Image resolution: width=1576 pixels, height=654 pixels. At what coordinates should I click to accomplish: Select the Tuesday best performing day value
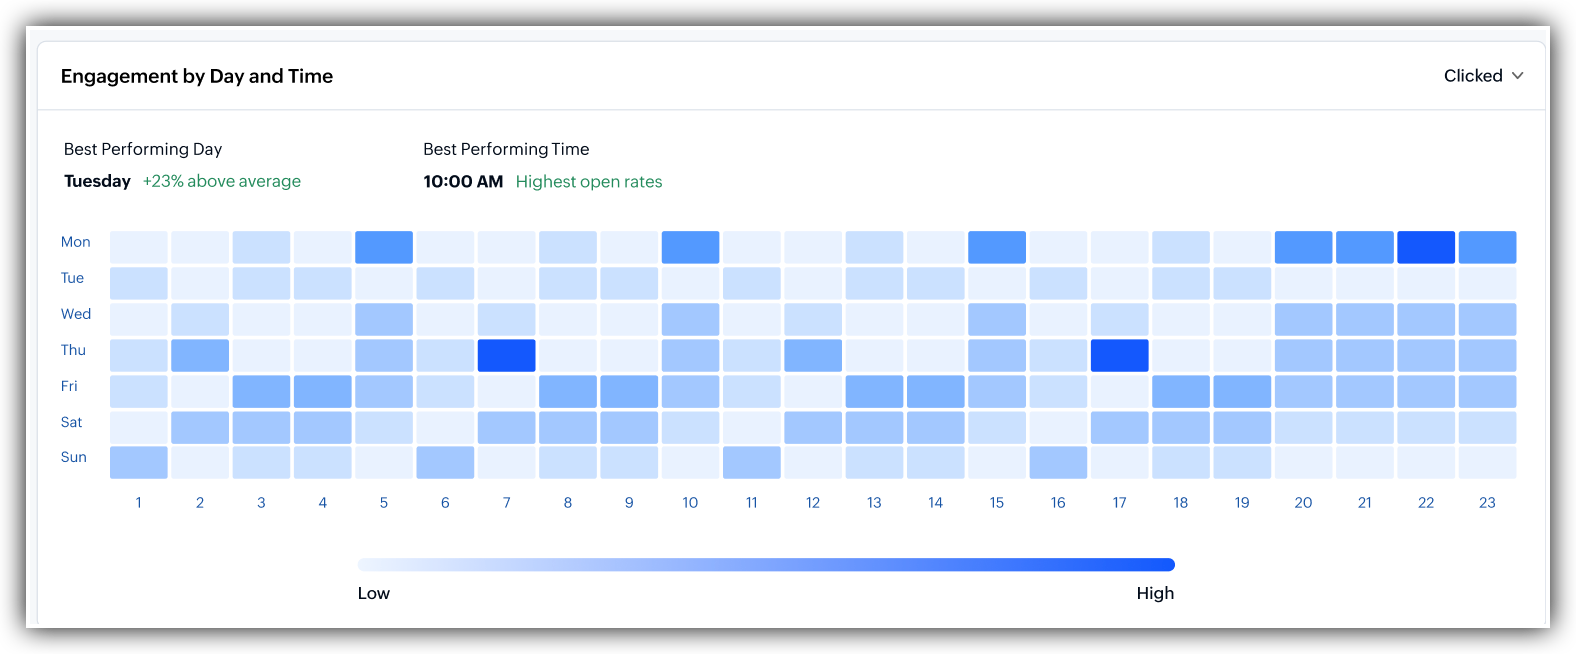coord(97,181)
